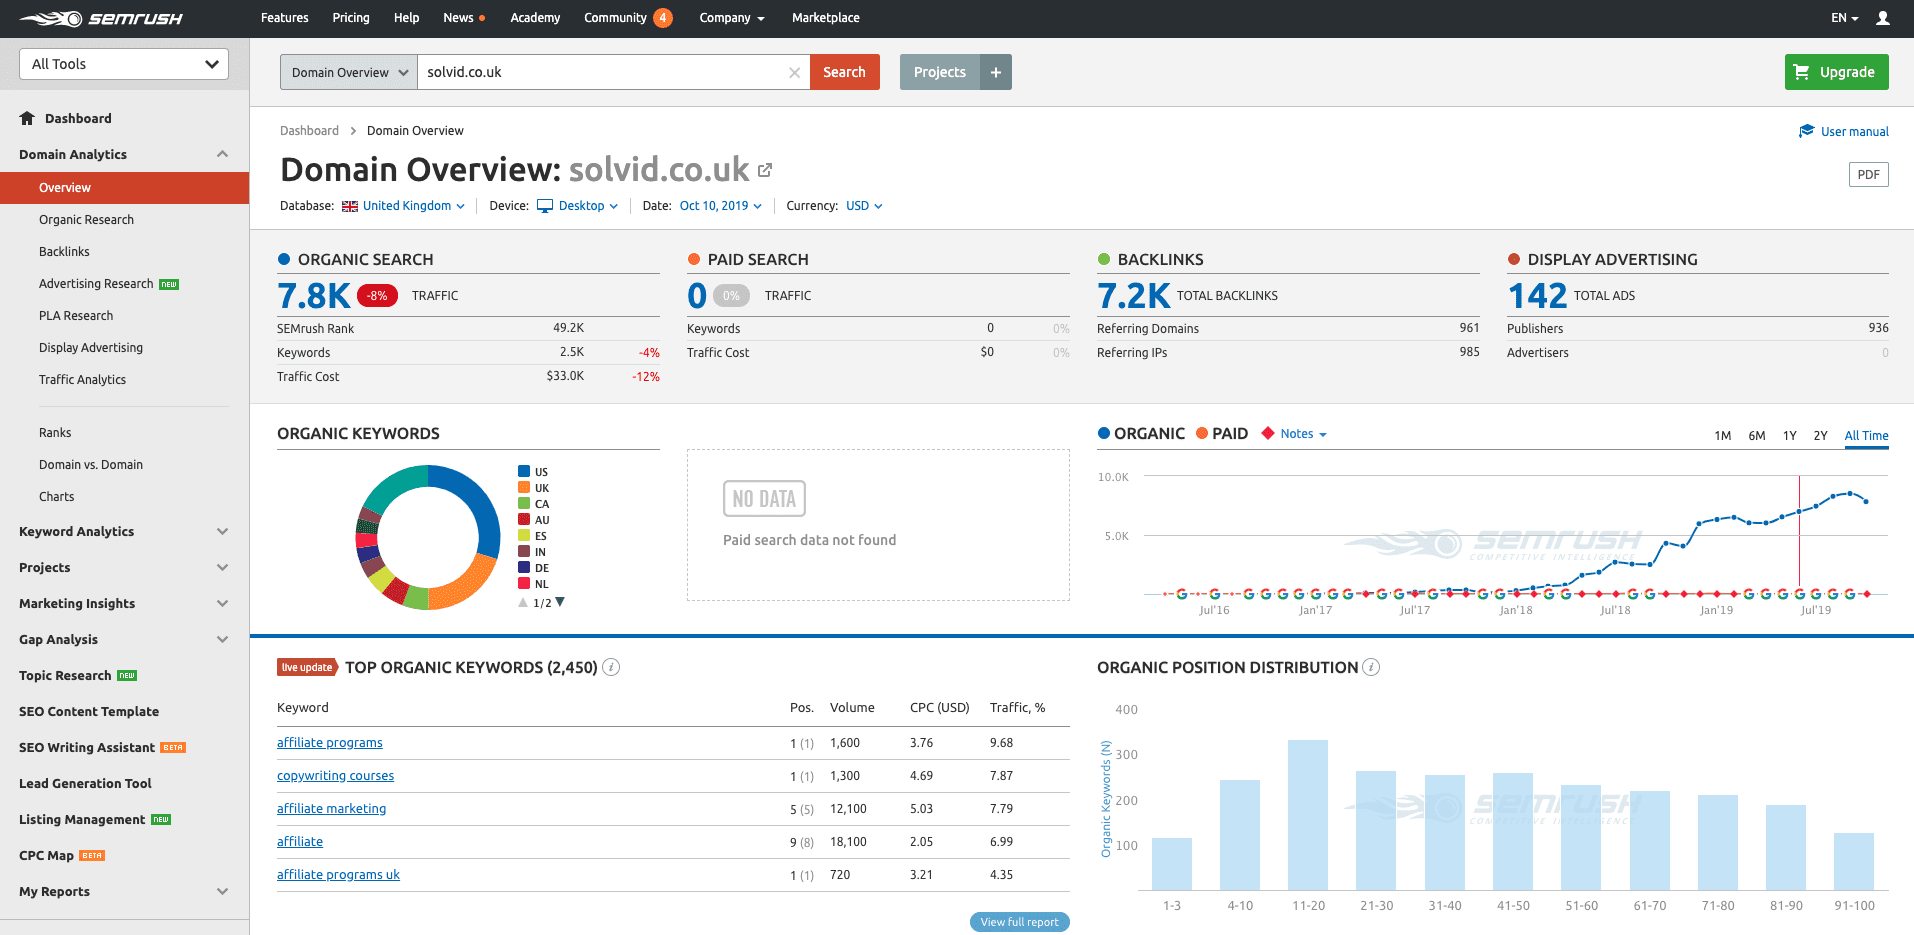Expand the Gap Analysis section
This screenshot has width=1914, height=935.
[223, 639]
